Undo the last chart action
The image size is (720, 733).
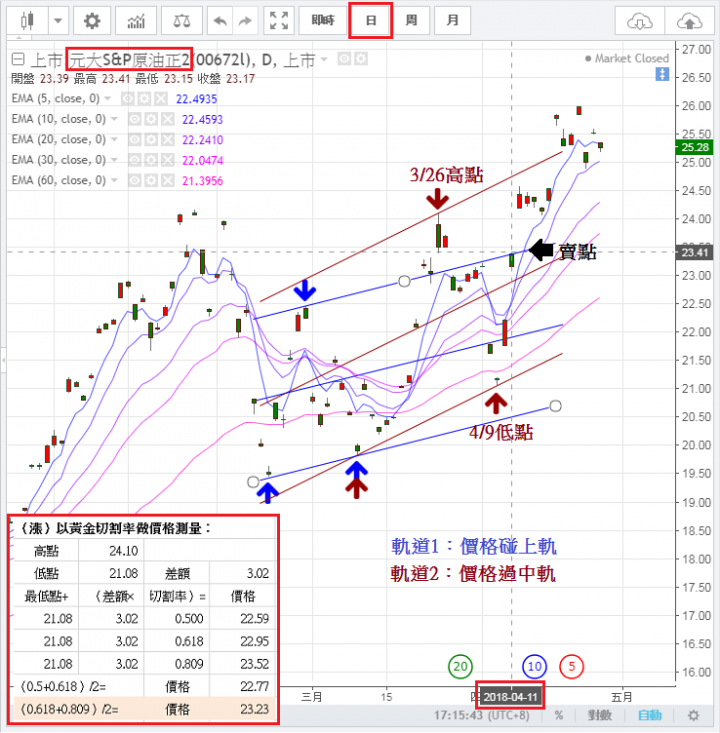coord(220,21)
